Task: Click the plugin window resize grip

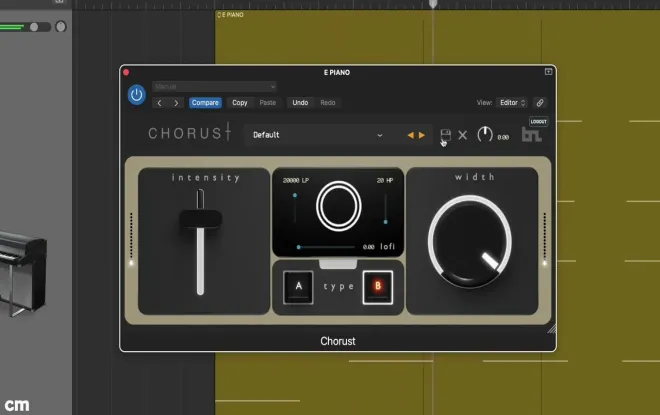Action: pos(551,329)
